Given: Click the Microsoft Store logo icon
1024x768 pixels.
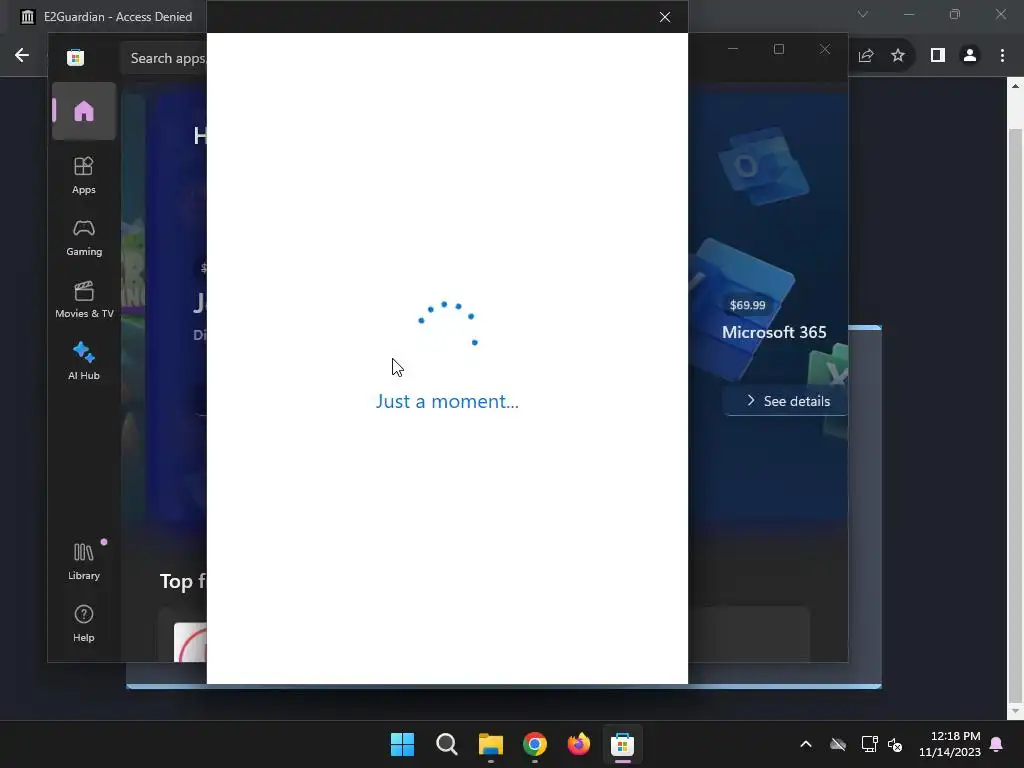Looking at the screenshot, I should point(76,57).
